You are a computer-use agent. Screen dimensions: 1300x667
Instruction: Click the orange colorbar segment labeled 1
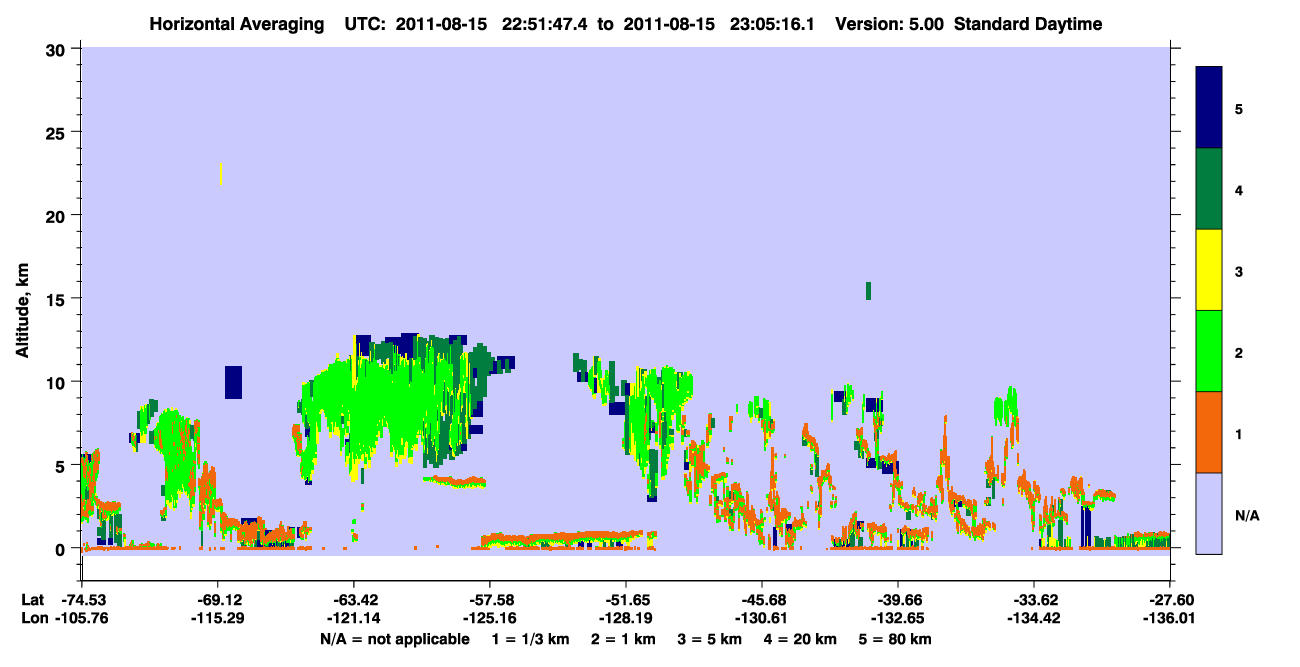point(1209,432)
